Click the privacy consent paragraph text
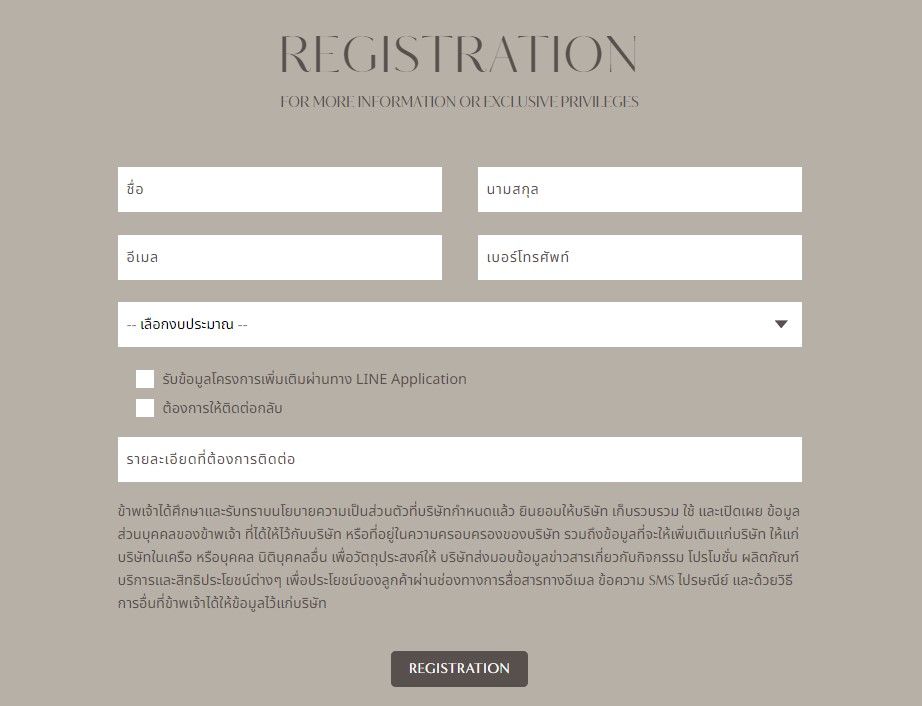 (459, 557)
